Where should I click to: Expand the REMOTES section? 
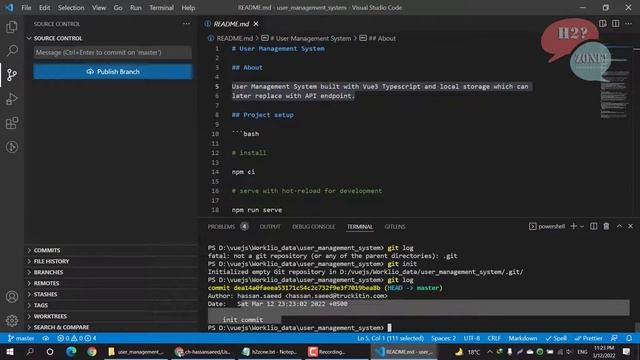coord(46,283)
